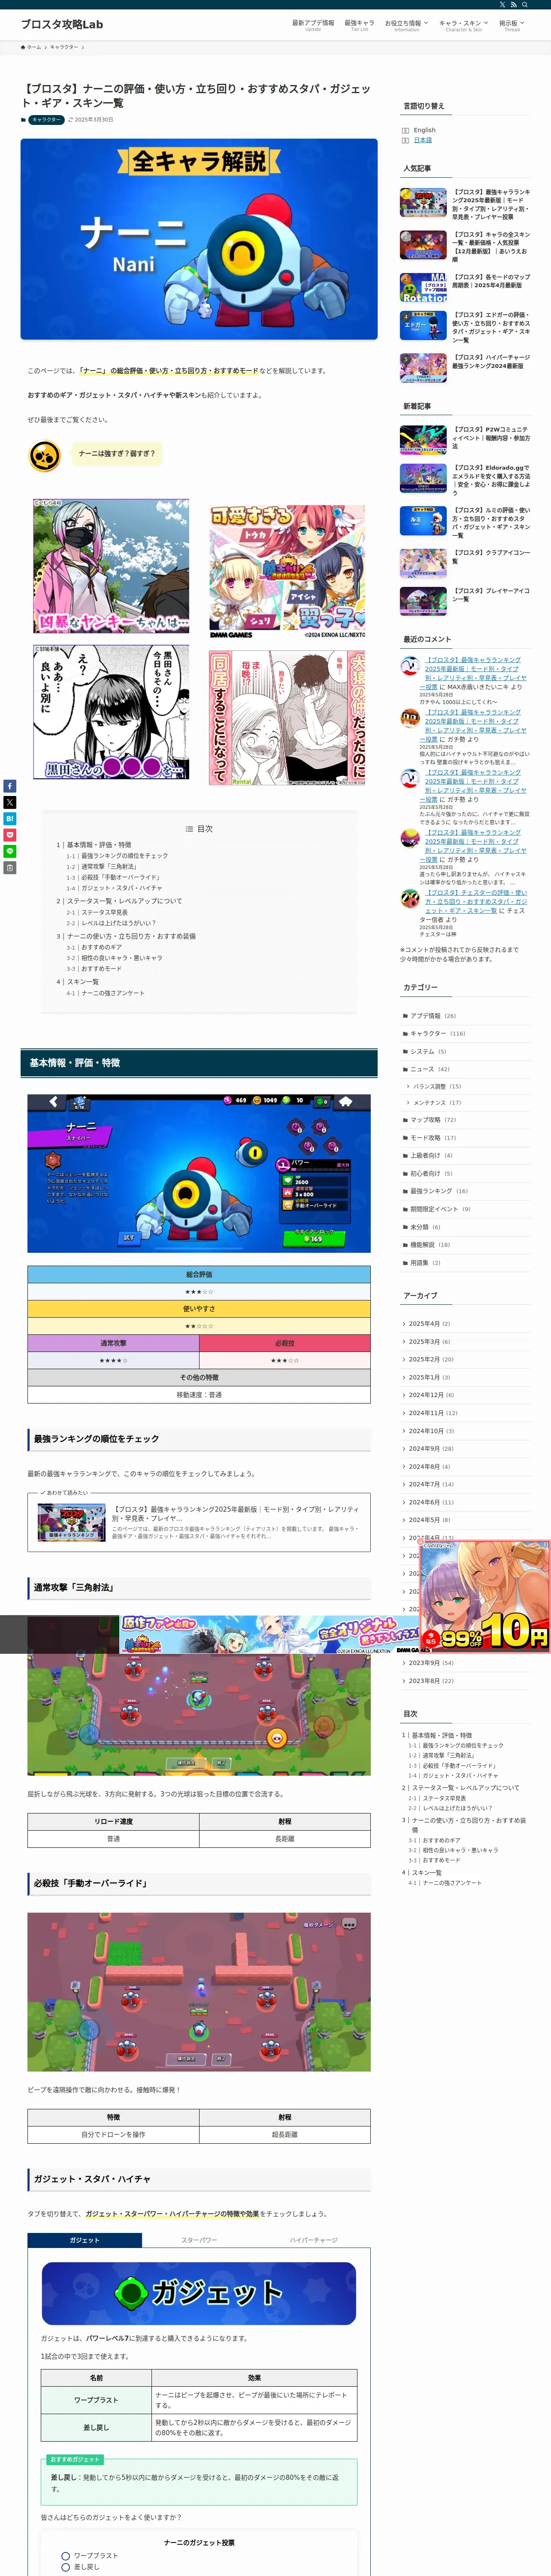Click the キャラクター category tag under title
Viewport: 551px width, 2576px height.
point(46,120)
